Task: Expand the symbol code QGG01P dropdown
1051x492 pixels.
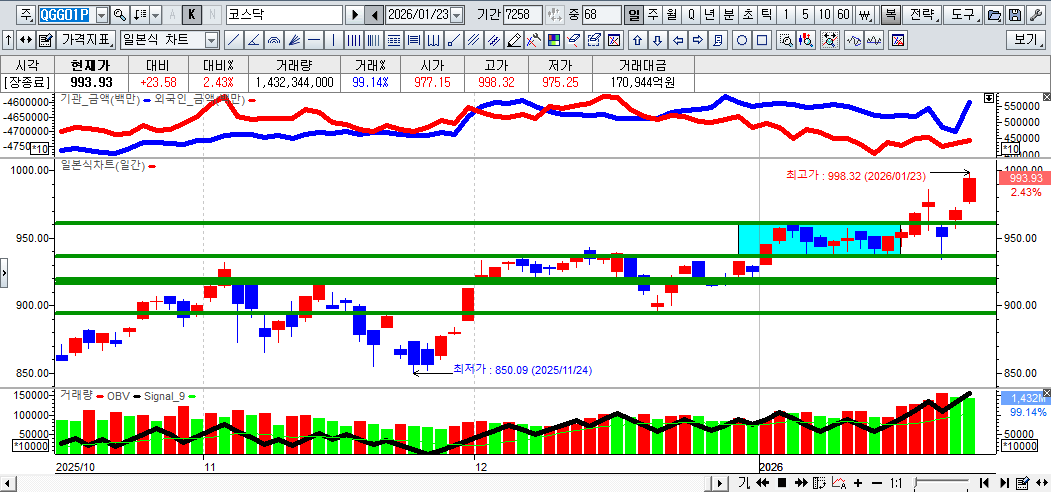Action: pyautogui.click(x=103, y=15)
